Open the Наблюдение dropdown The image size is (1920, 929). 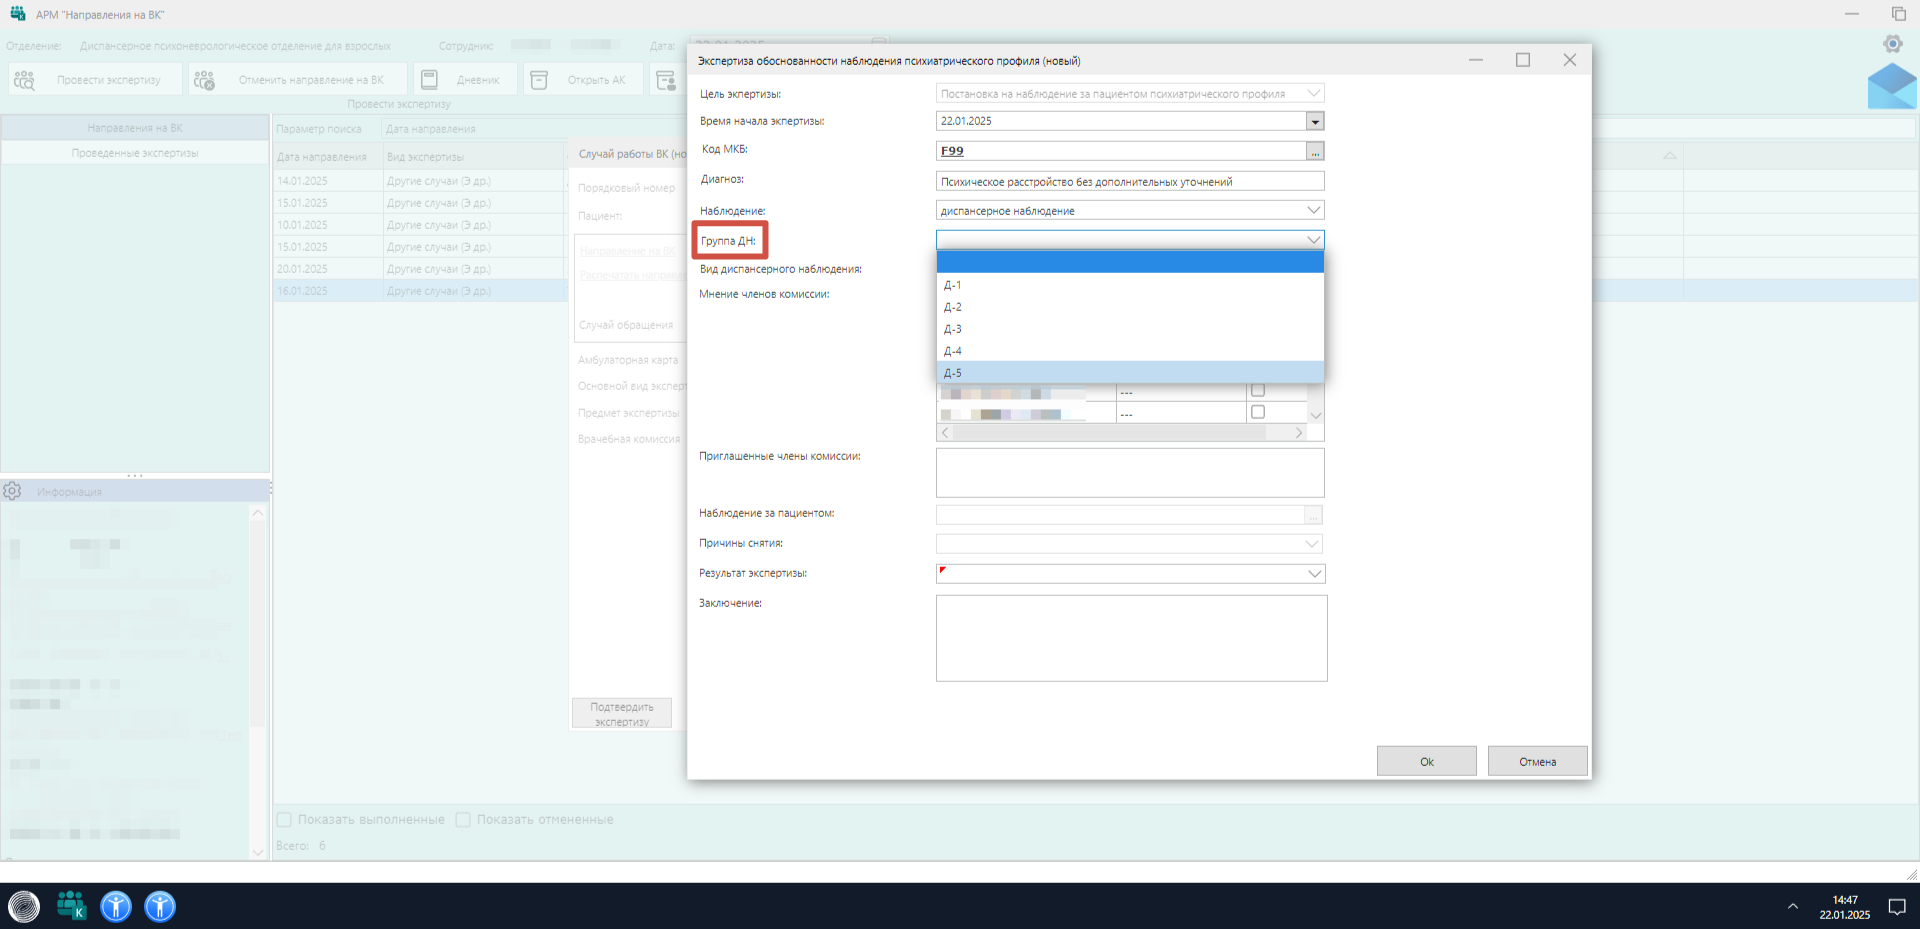[1314, 210]
